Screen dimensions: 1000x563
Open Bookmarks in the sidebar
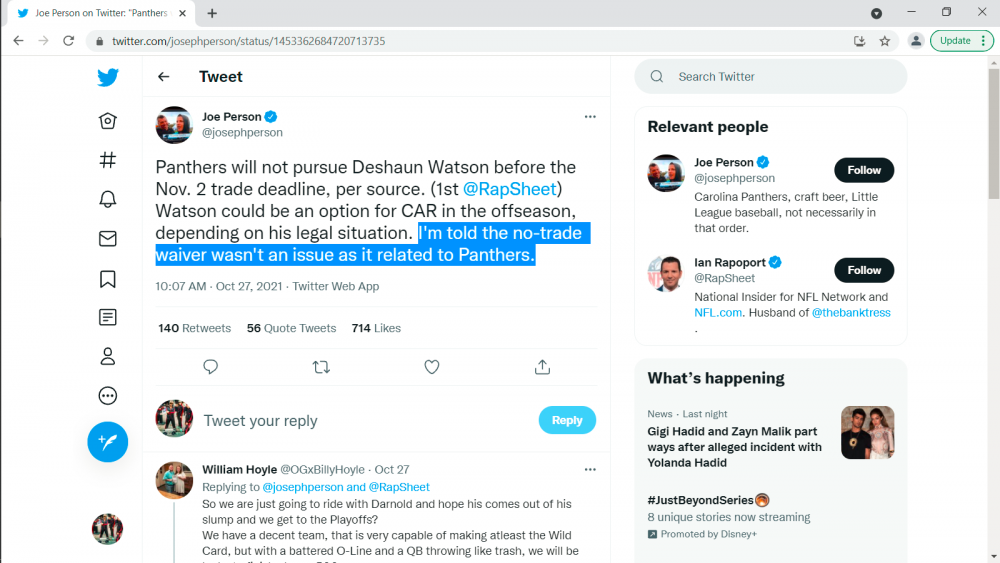pos(108,278)
